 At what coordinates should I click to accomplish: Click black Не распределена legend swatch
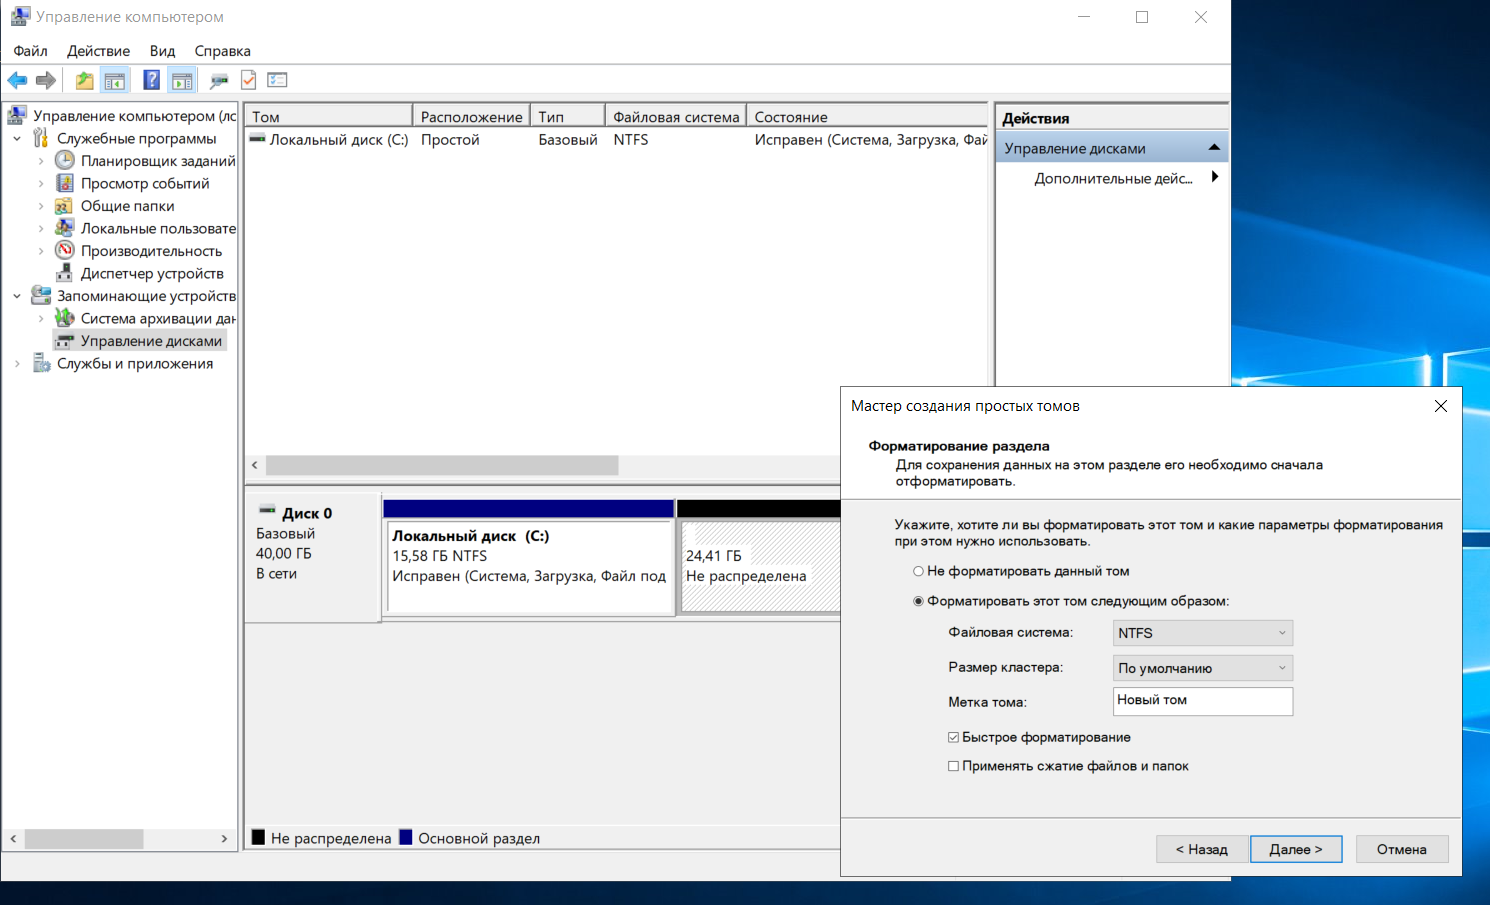[x=259, y=837]
